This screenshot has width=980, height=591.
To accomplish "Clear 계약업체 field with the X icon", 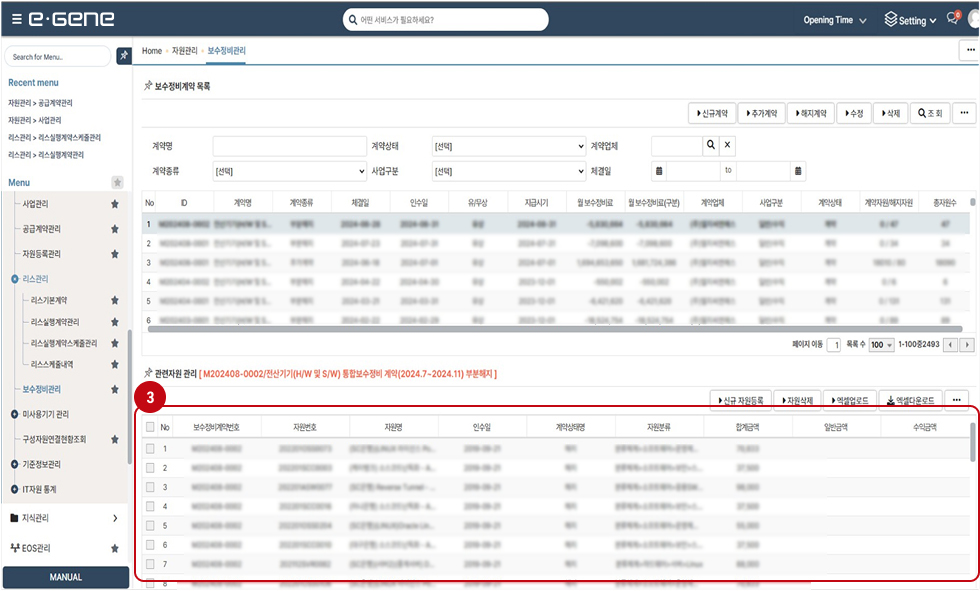I will 728,146.
